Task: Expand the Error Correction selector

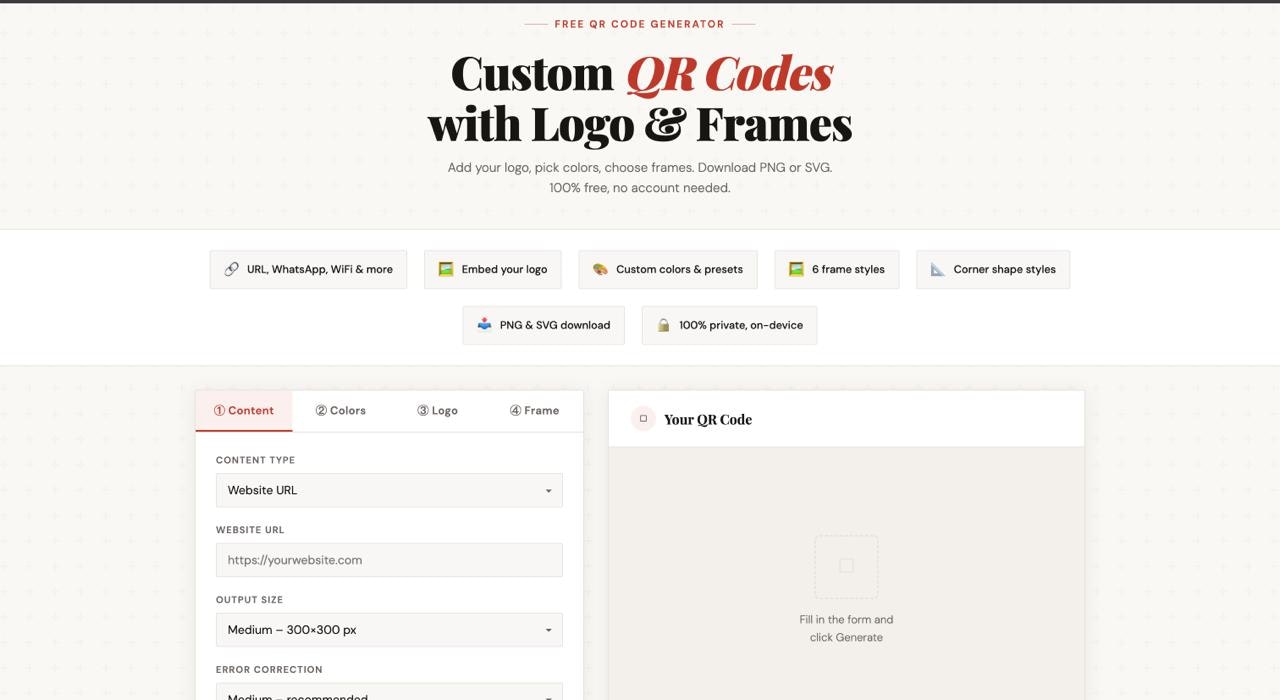Action: tap(389, 693)
